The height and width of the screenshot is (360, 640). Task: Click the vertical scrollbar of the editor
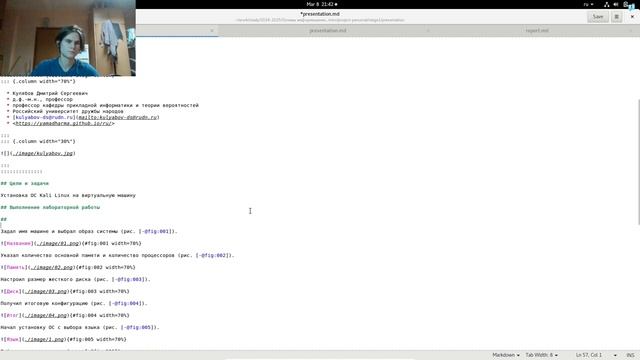pyautogui.click(x=638, y=162)
